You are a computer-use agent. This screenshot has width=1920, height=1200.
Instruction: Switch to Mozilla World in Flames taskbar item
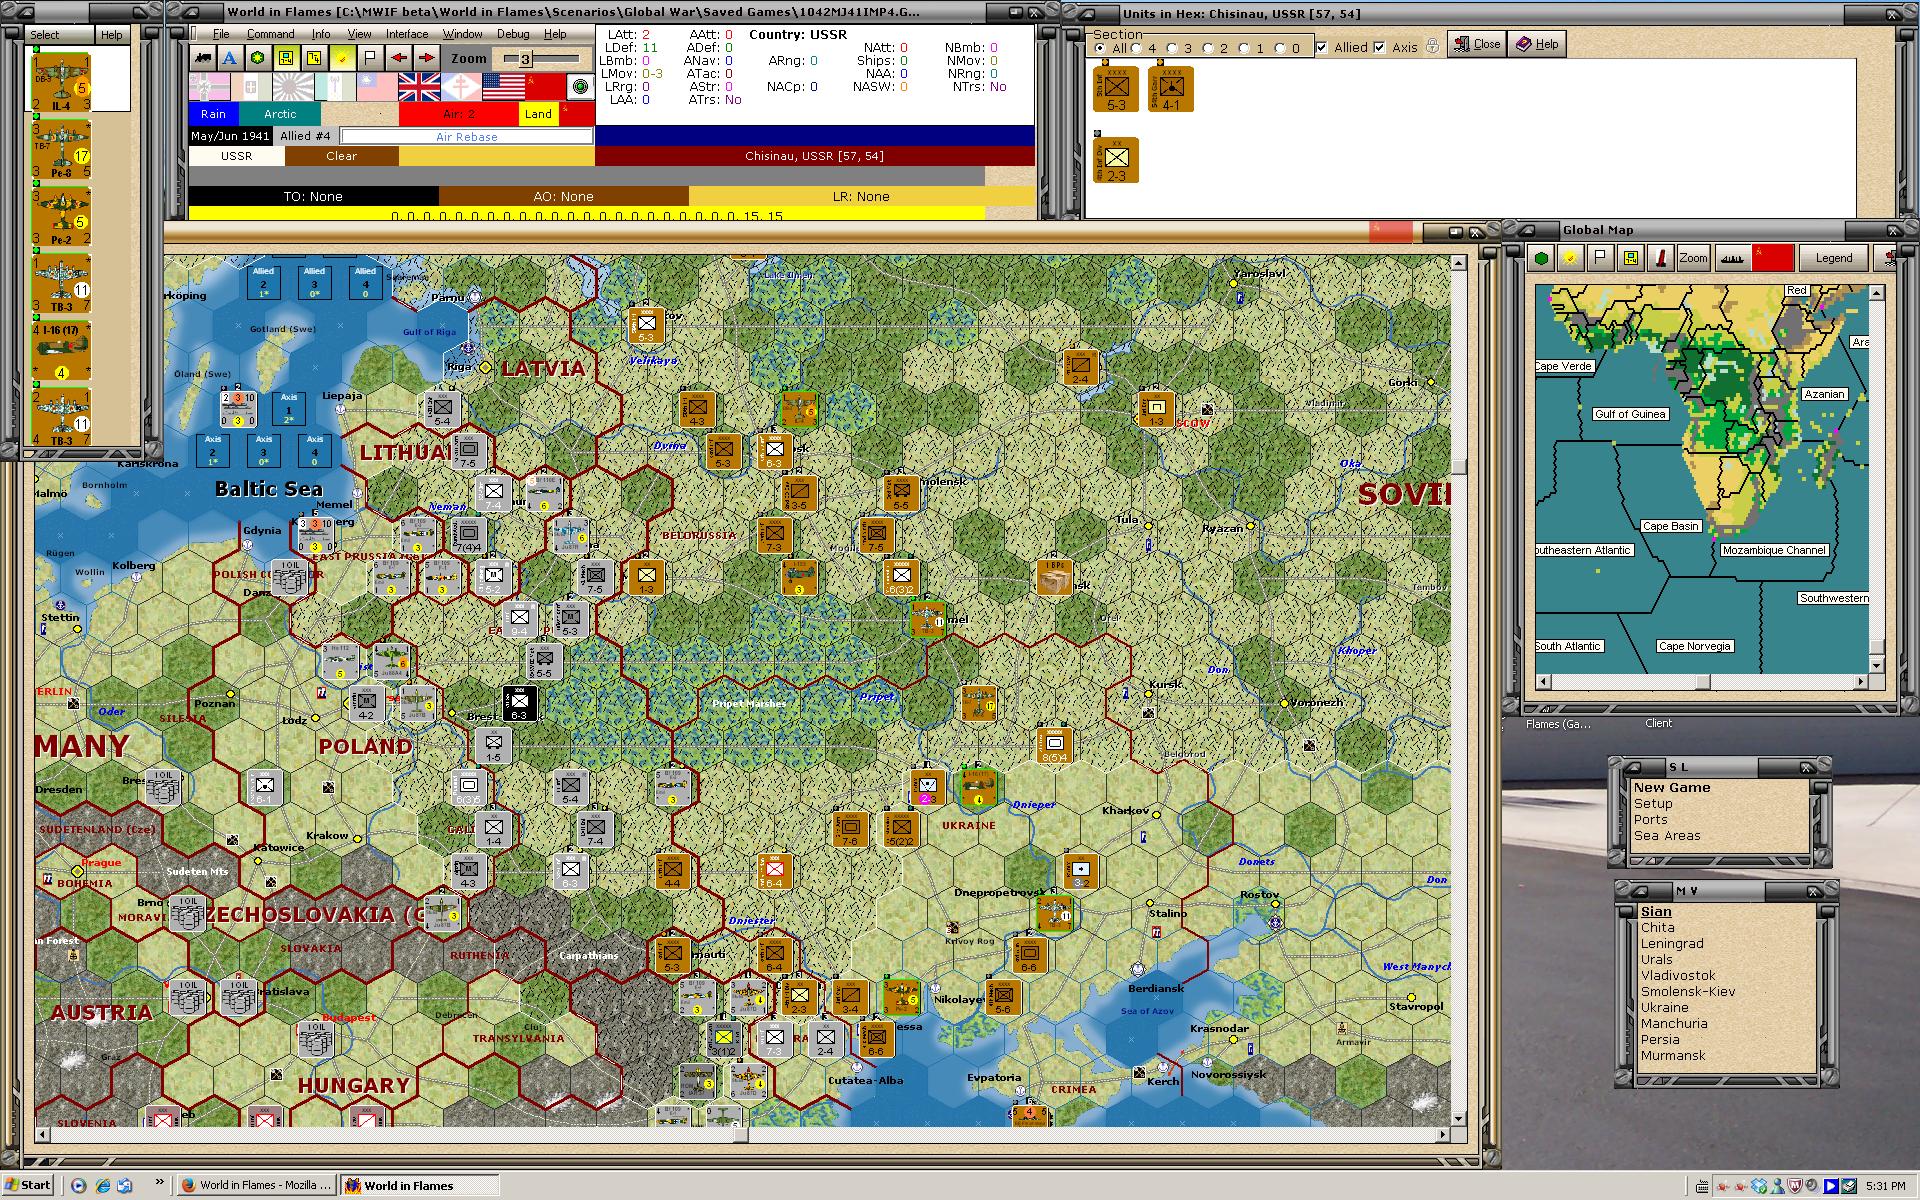click(256, 1185)
